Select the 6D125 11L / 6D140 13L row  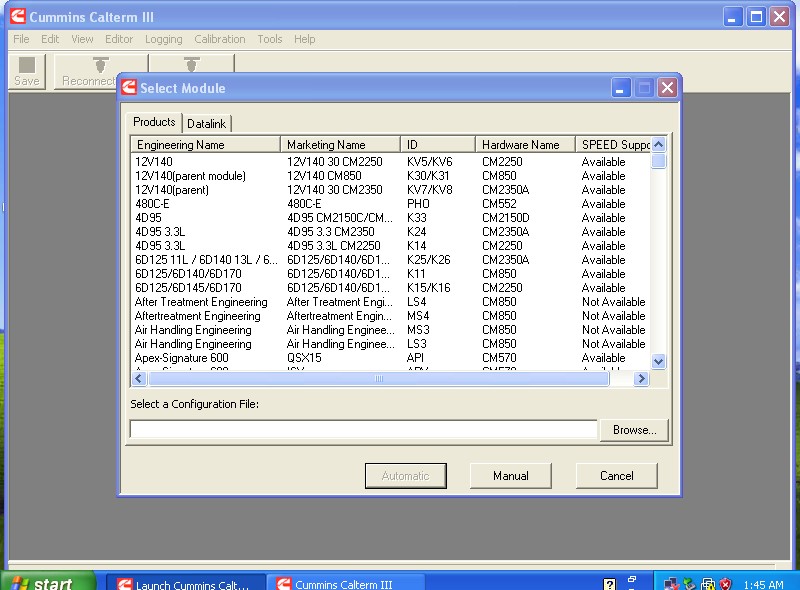point(390,260)
